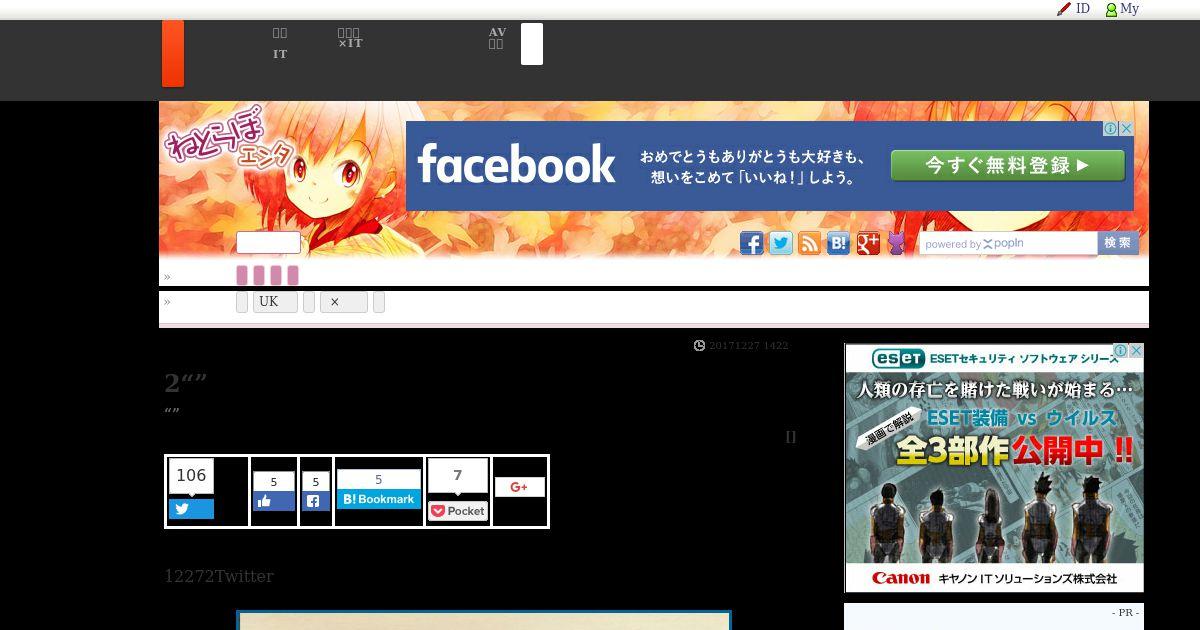Open the red Google+ icon in header

coord(868,243)
